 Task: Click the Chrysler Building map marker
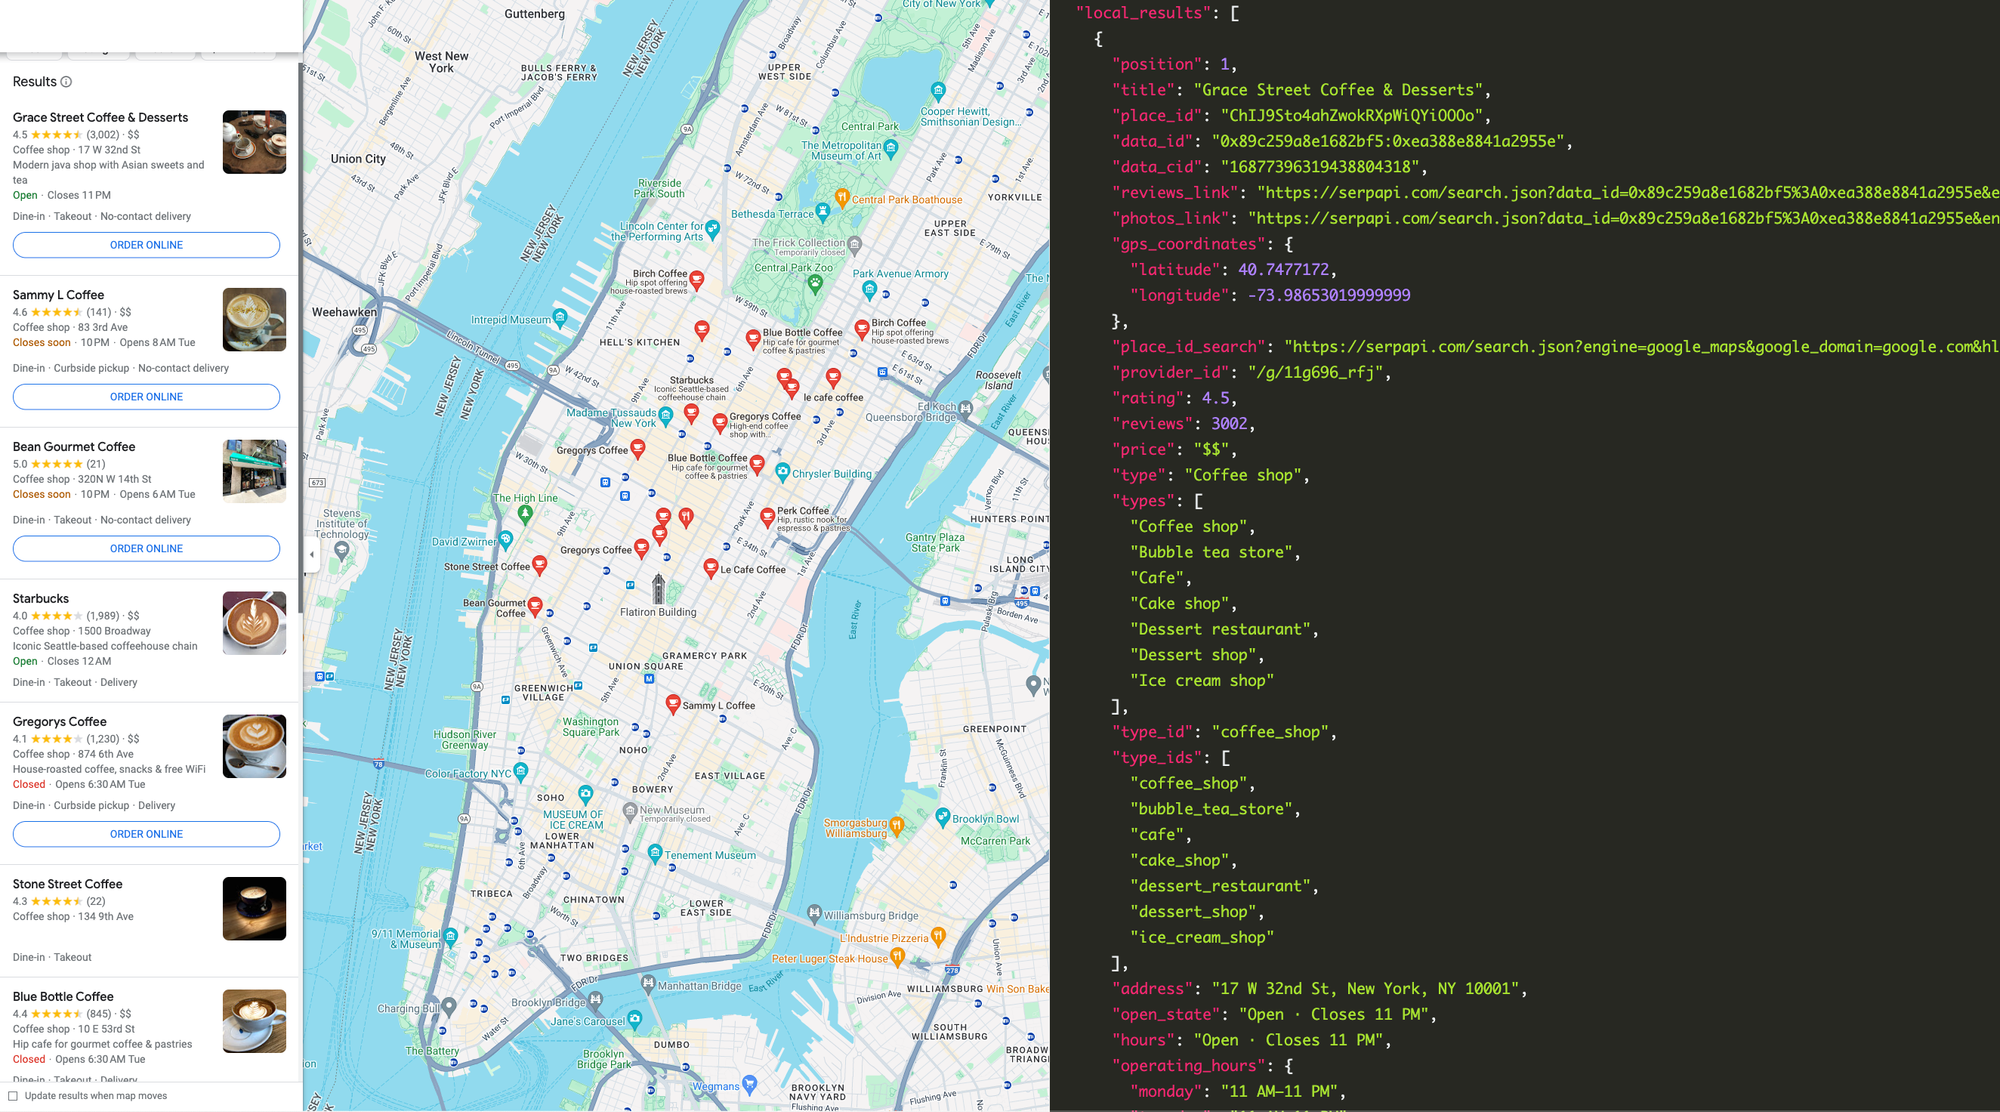[782, 471]
